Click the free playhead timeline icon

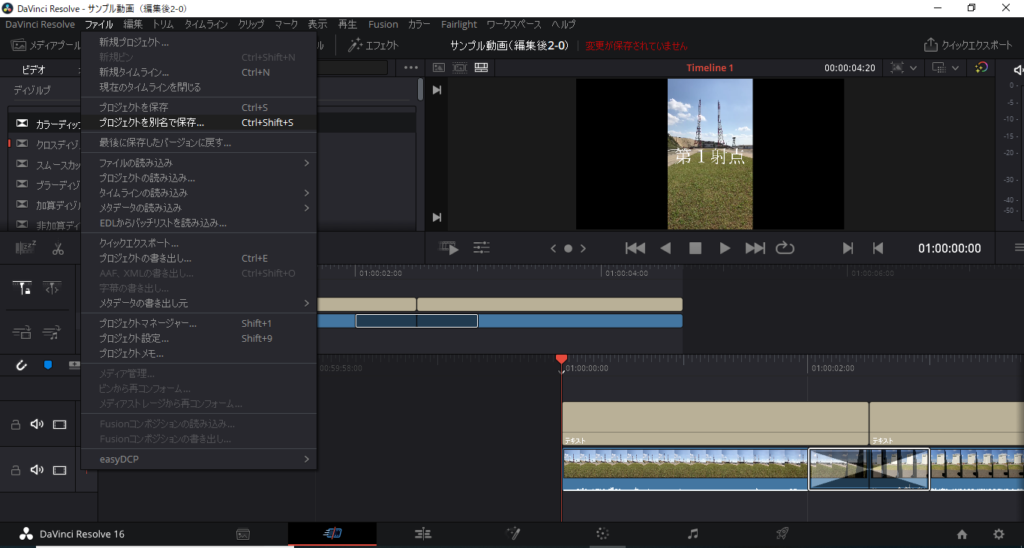[x=52, y=287]
